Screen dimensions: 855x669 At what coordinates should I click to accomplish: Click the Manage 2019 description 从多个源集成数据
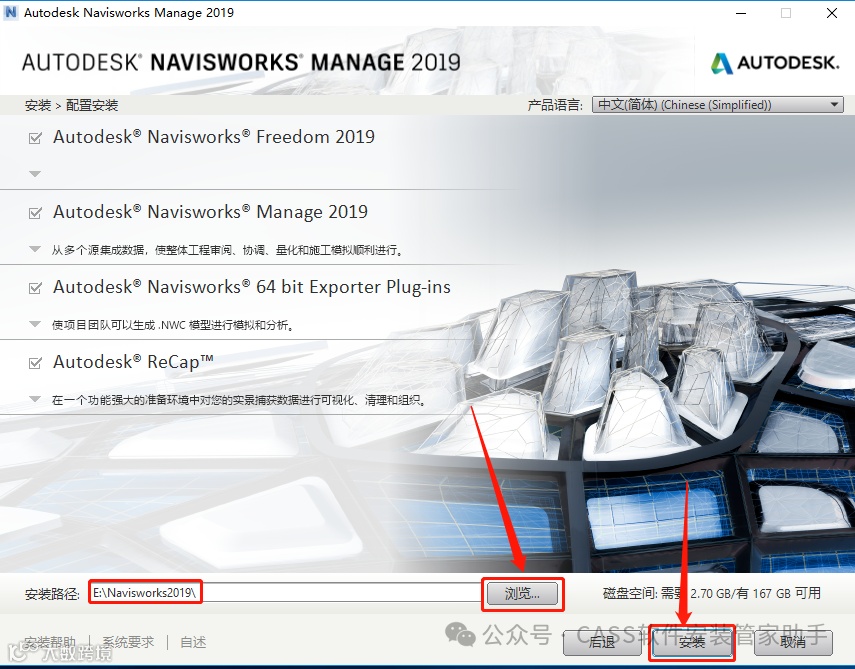[228, 250]
